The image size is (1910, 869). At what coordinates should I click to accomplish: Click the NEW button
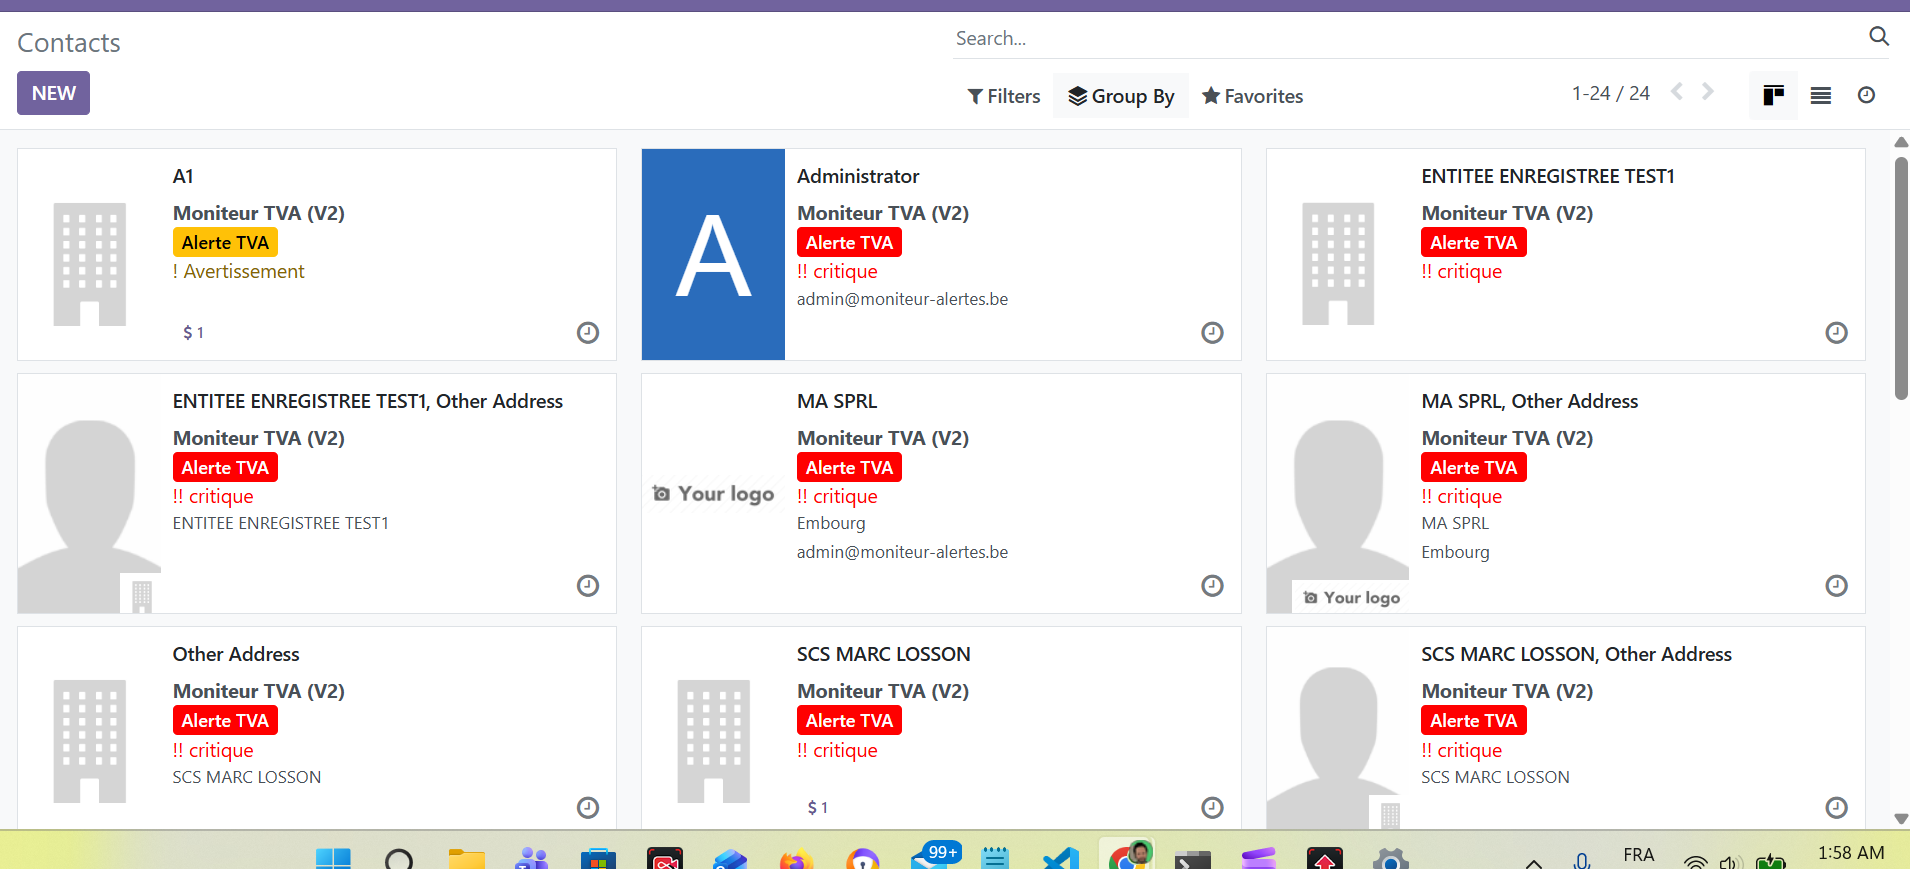coord(53,93)
